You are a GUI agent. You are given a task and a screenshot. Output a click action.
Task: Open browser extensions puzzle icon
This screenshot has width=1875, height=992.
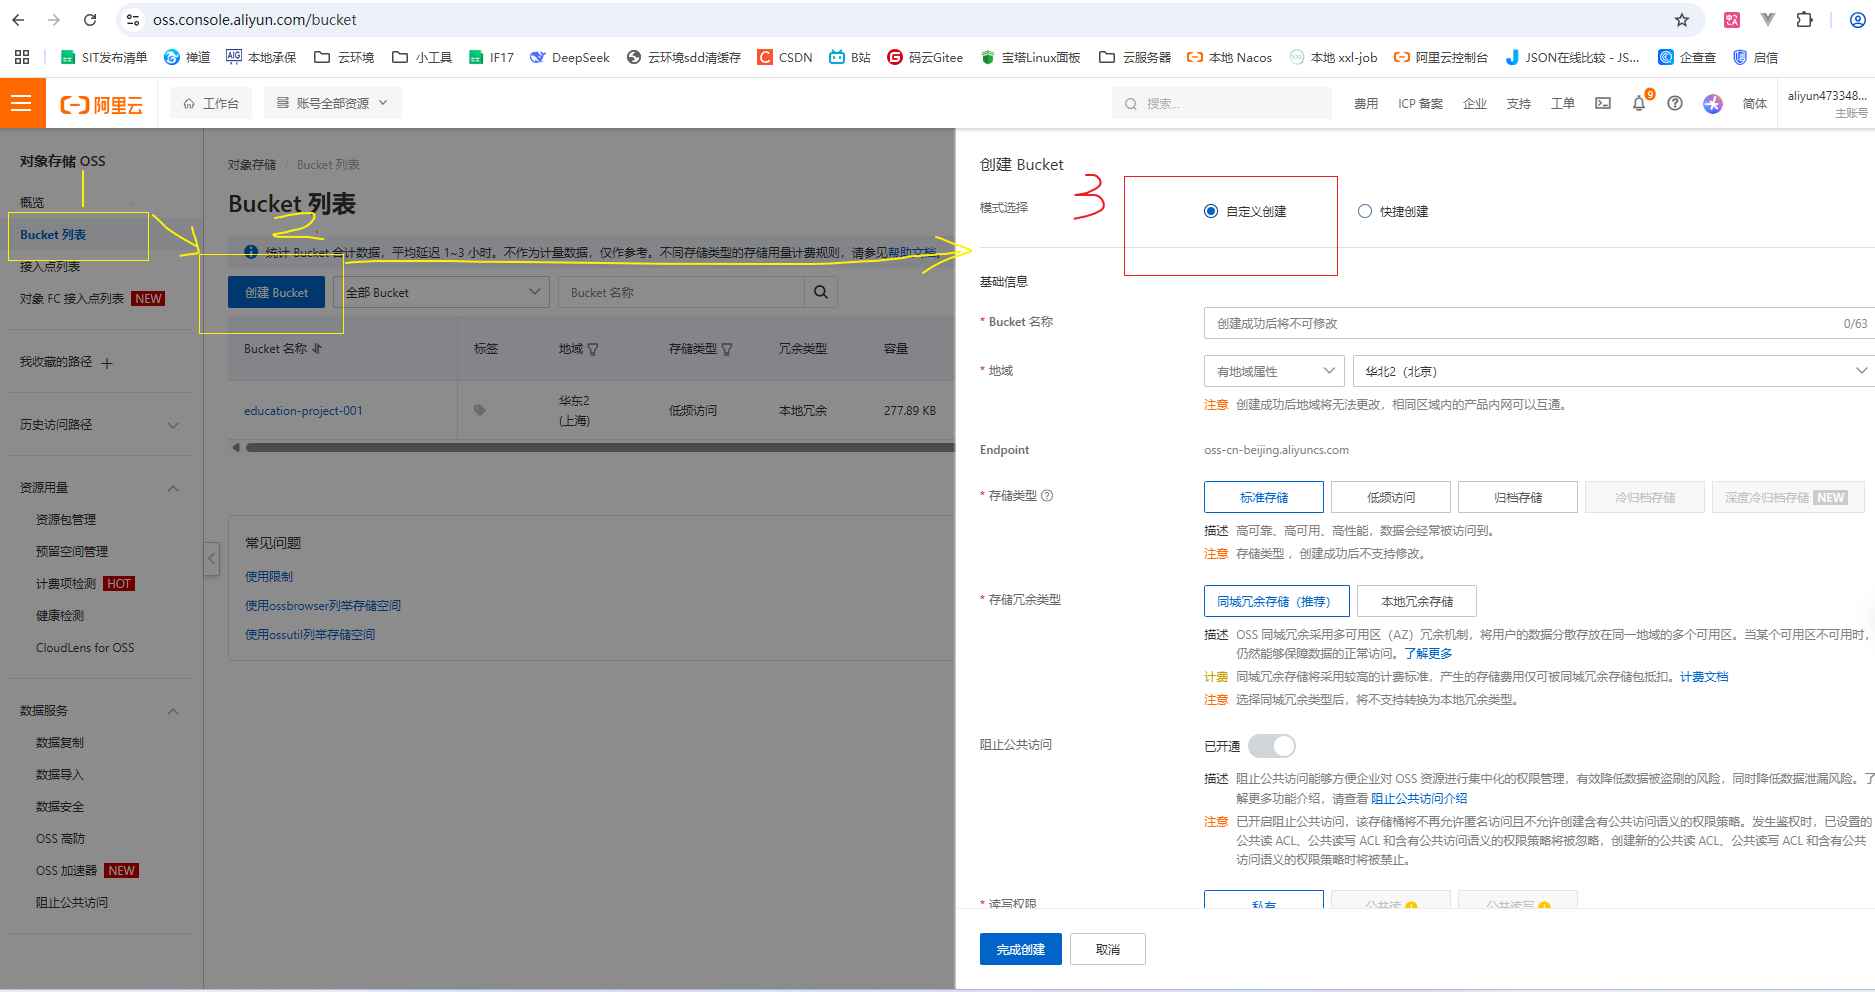[x=1804, y=20]
